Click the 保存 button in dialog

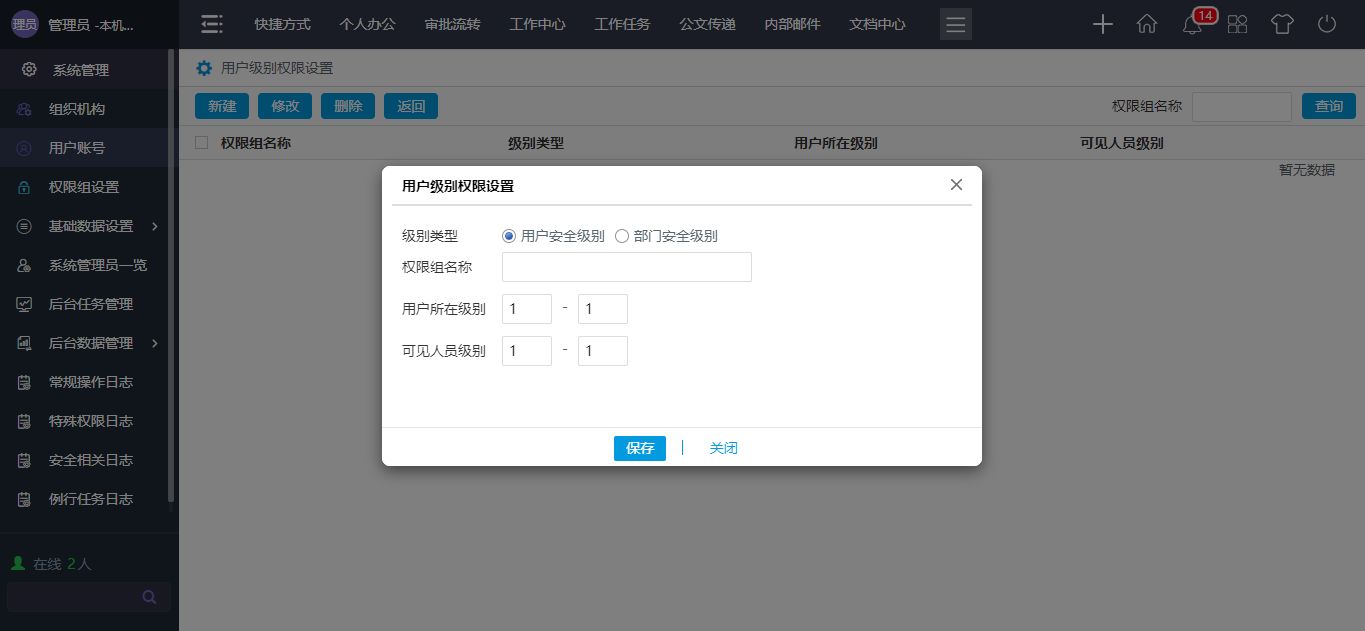coord(639,448)
